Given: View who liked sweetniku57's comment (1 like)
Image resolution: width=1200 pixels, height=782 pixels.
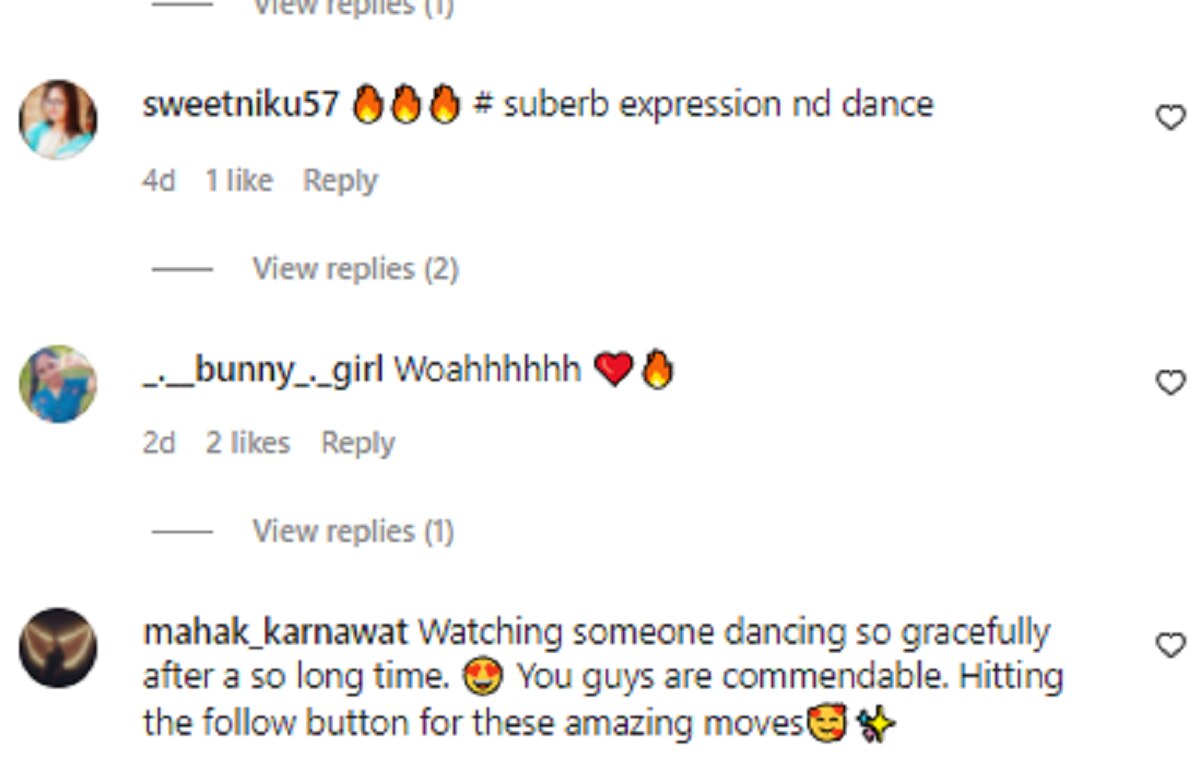Looking at the screenshot, I should click(238, 181).
